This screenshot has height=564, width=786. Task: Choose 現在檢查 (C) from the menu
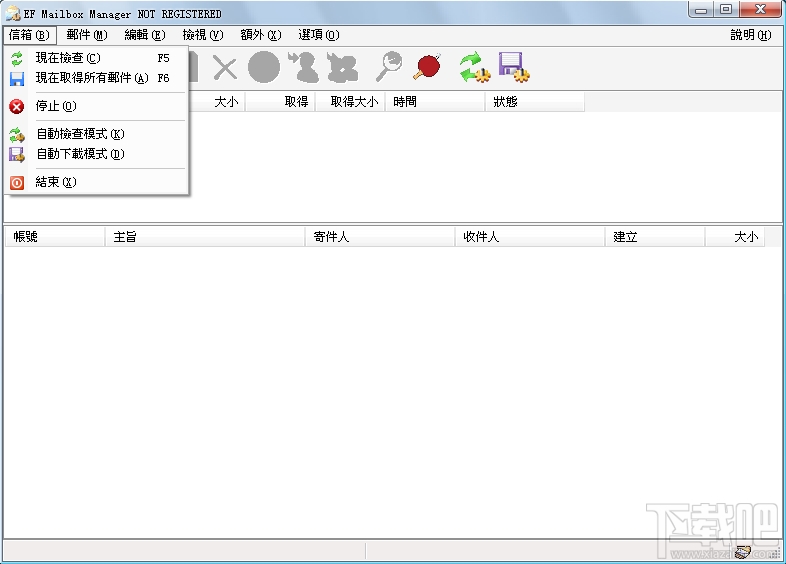pos(96,58)
